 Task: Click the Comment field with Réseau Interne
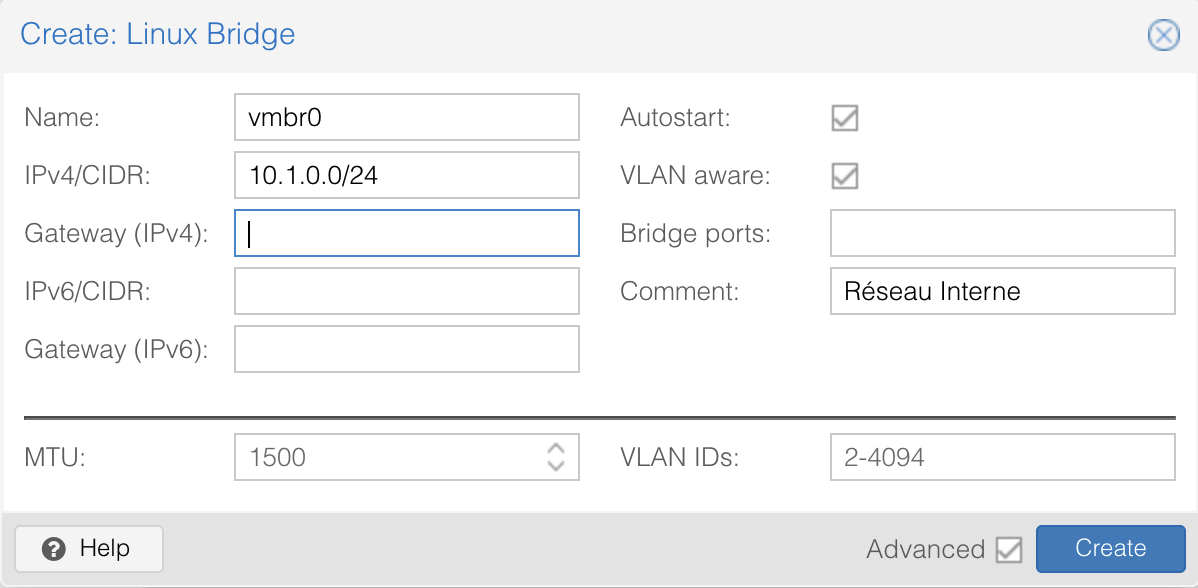click(x=1002, y=292)
